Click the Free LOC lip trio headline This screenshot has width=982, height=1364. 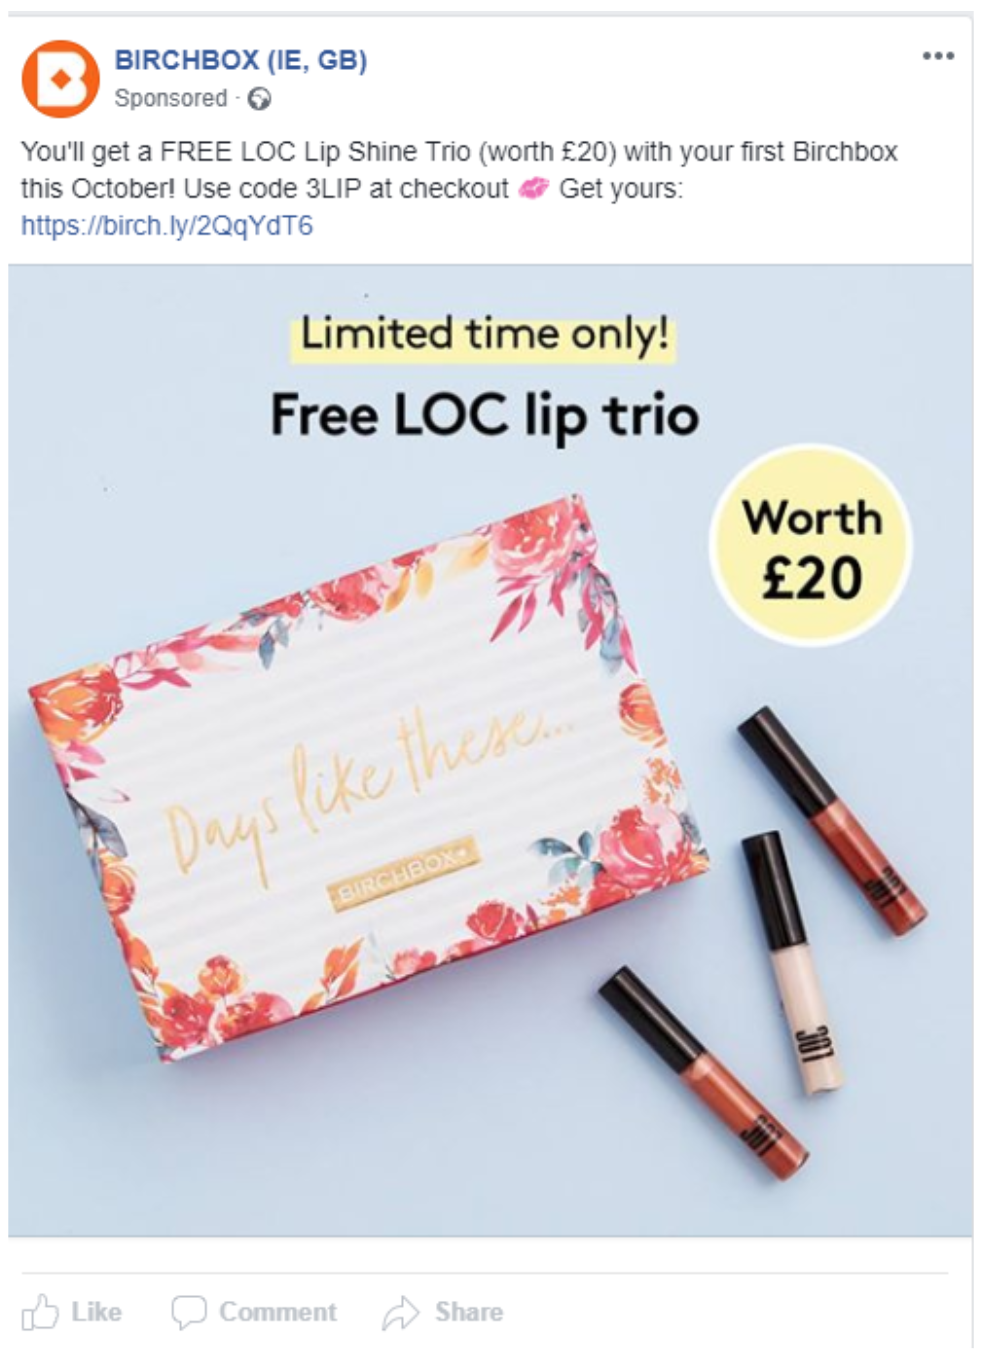pos(484,415)
